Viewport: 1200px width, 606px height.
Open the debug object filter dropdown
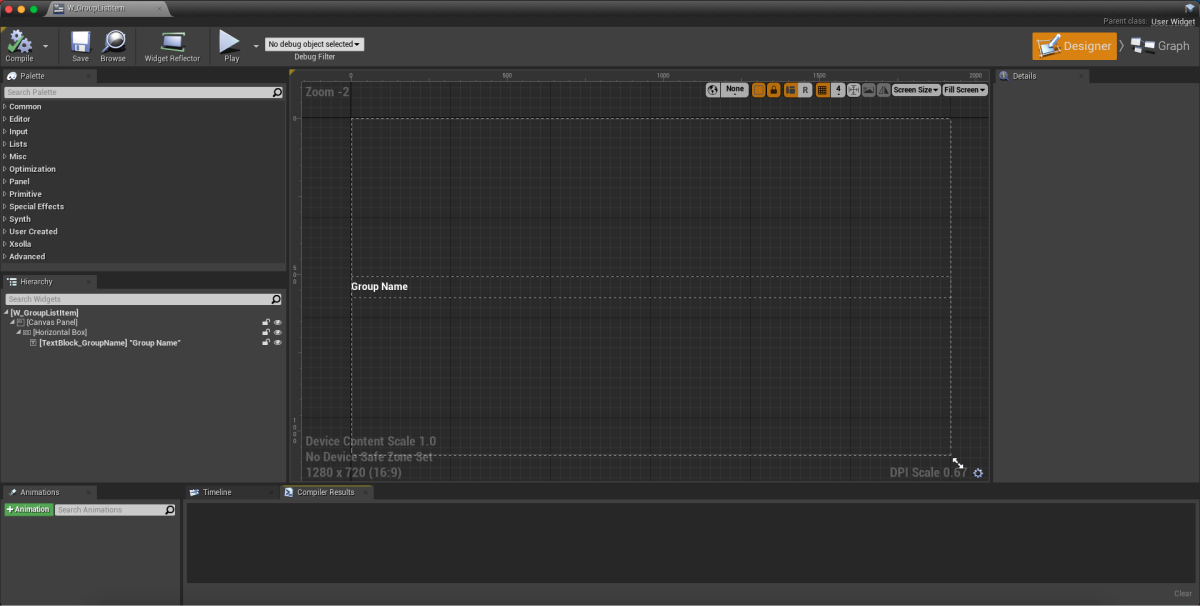(x=314, y=44)
